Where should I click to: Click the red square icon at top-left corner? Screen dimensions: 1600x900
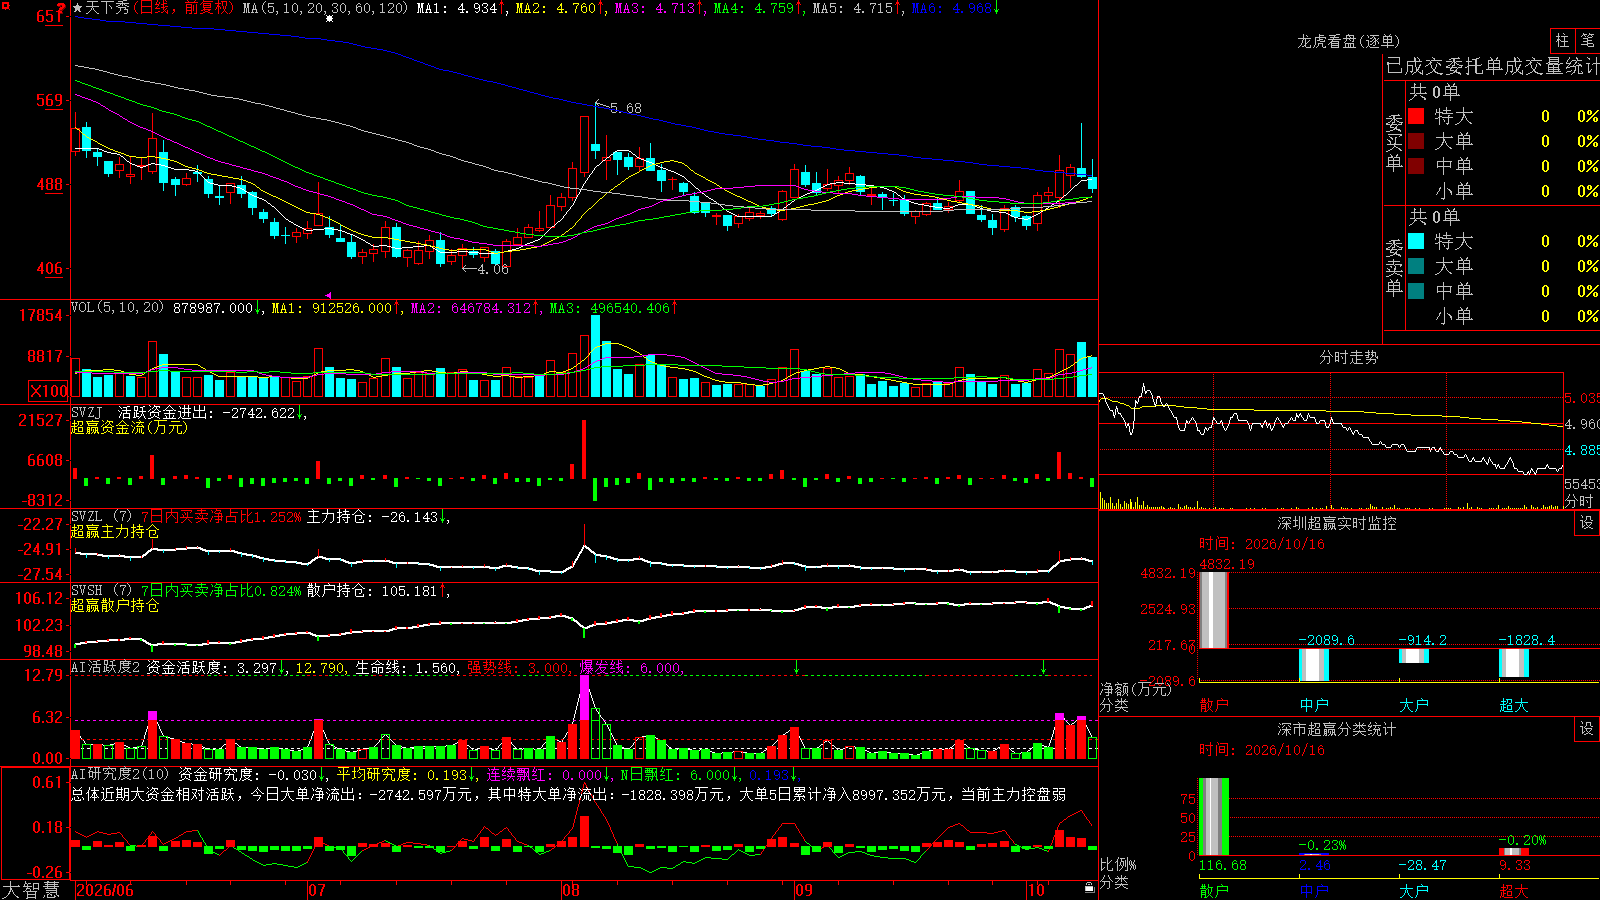(x=7, y=7)
